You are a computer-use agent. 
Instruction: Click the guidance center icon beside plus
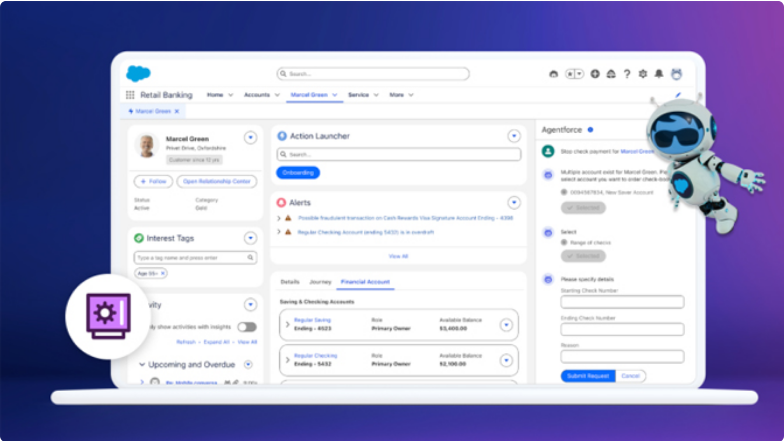point(611,74)
